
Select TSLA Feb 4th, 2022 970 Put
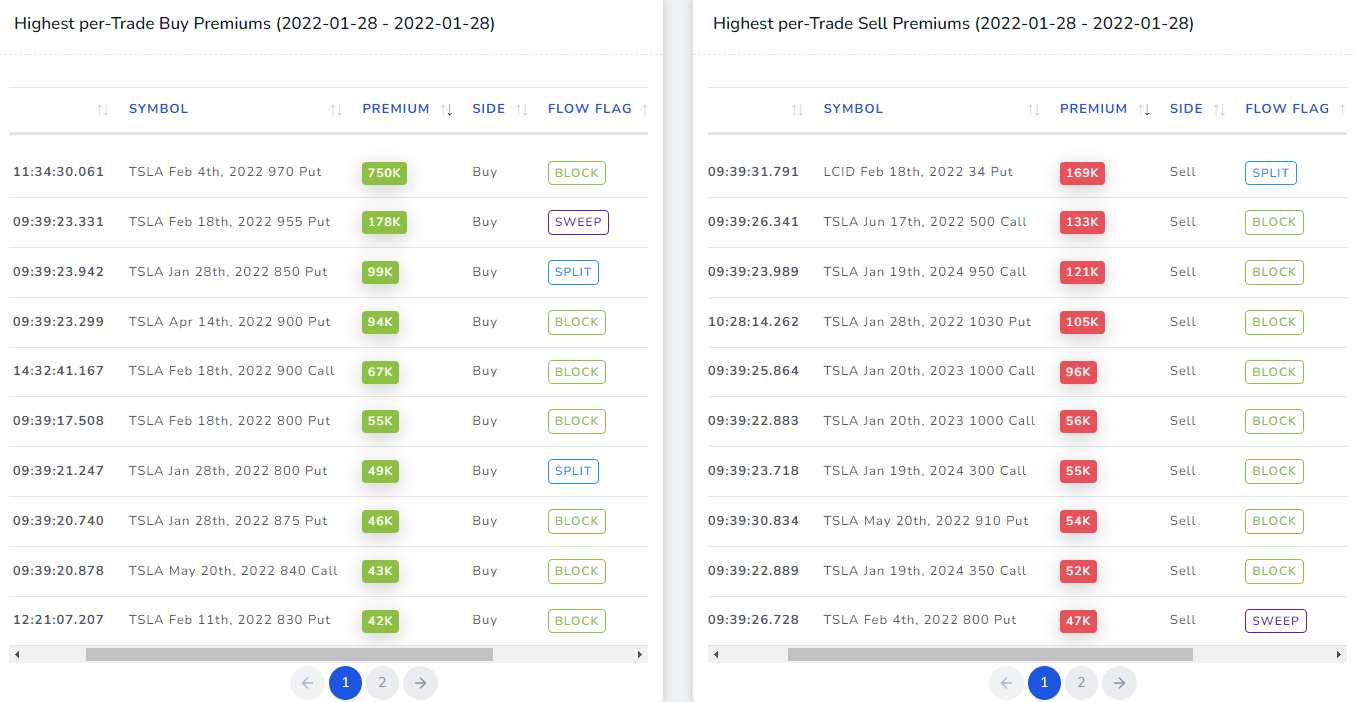(x=225, y=172)
